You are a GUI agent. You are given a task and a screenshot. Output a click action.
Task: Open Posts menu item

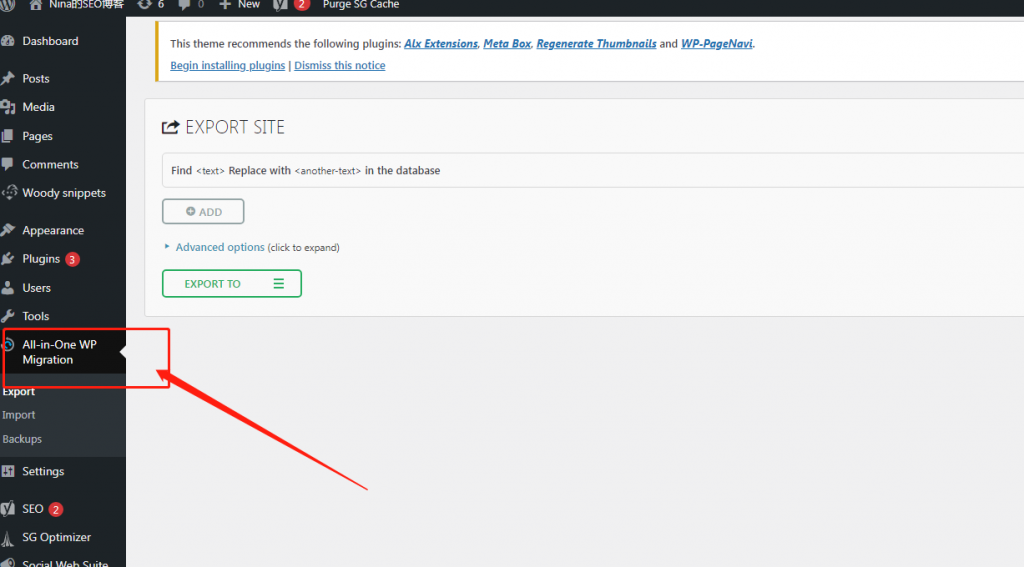tap(36, 78)
